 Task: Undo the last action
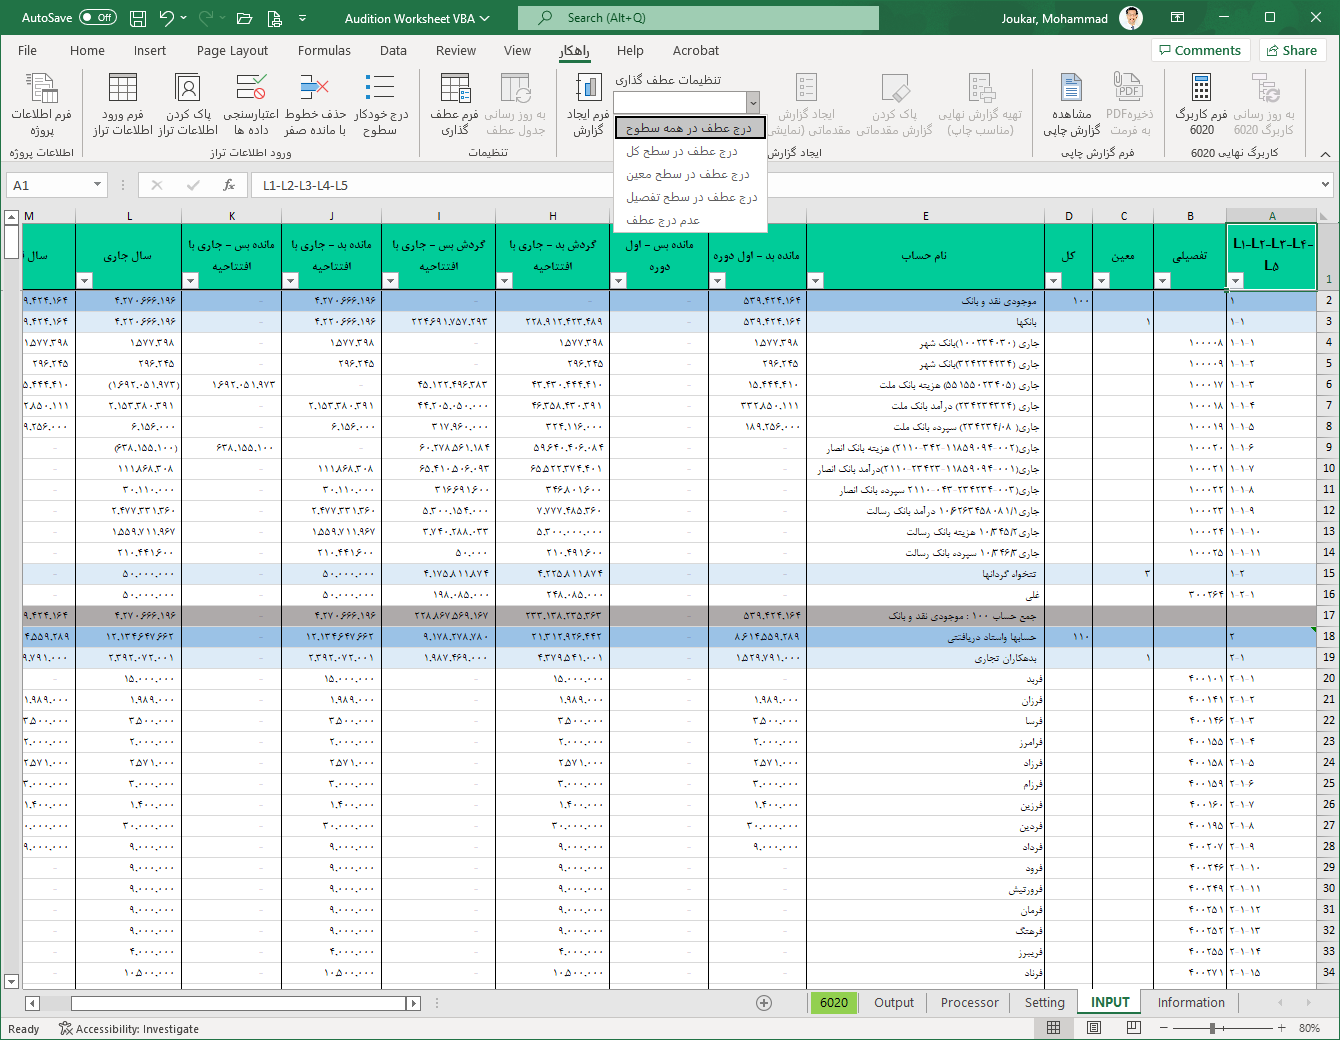pyautogui.click(x=167, y=18)
